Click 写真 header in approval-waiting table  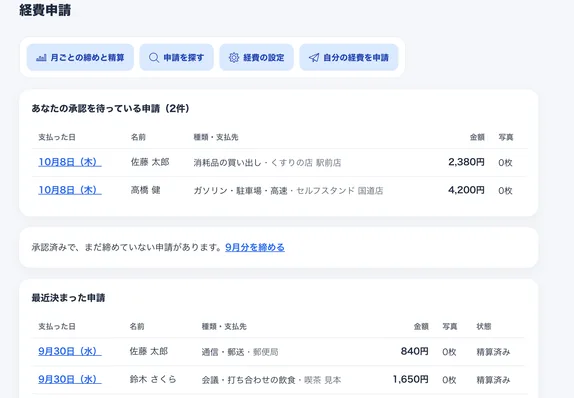(506, 137)
